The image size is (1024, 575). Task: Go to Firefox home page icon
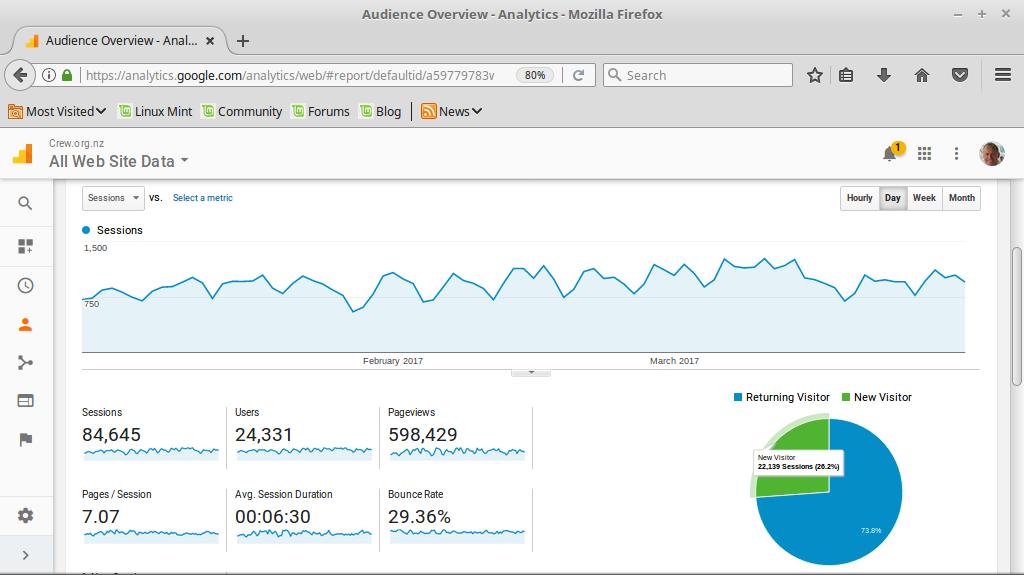point(921,75)
